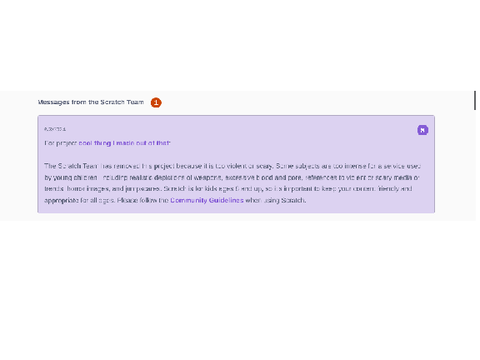
Task: Dismiss the Scratch Team message with X
Action: [x=423, y=130]
